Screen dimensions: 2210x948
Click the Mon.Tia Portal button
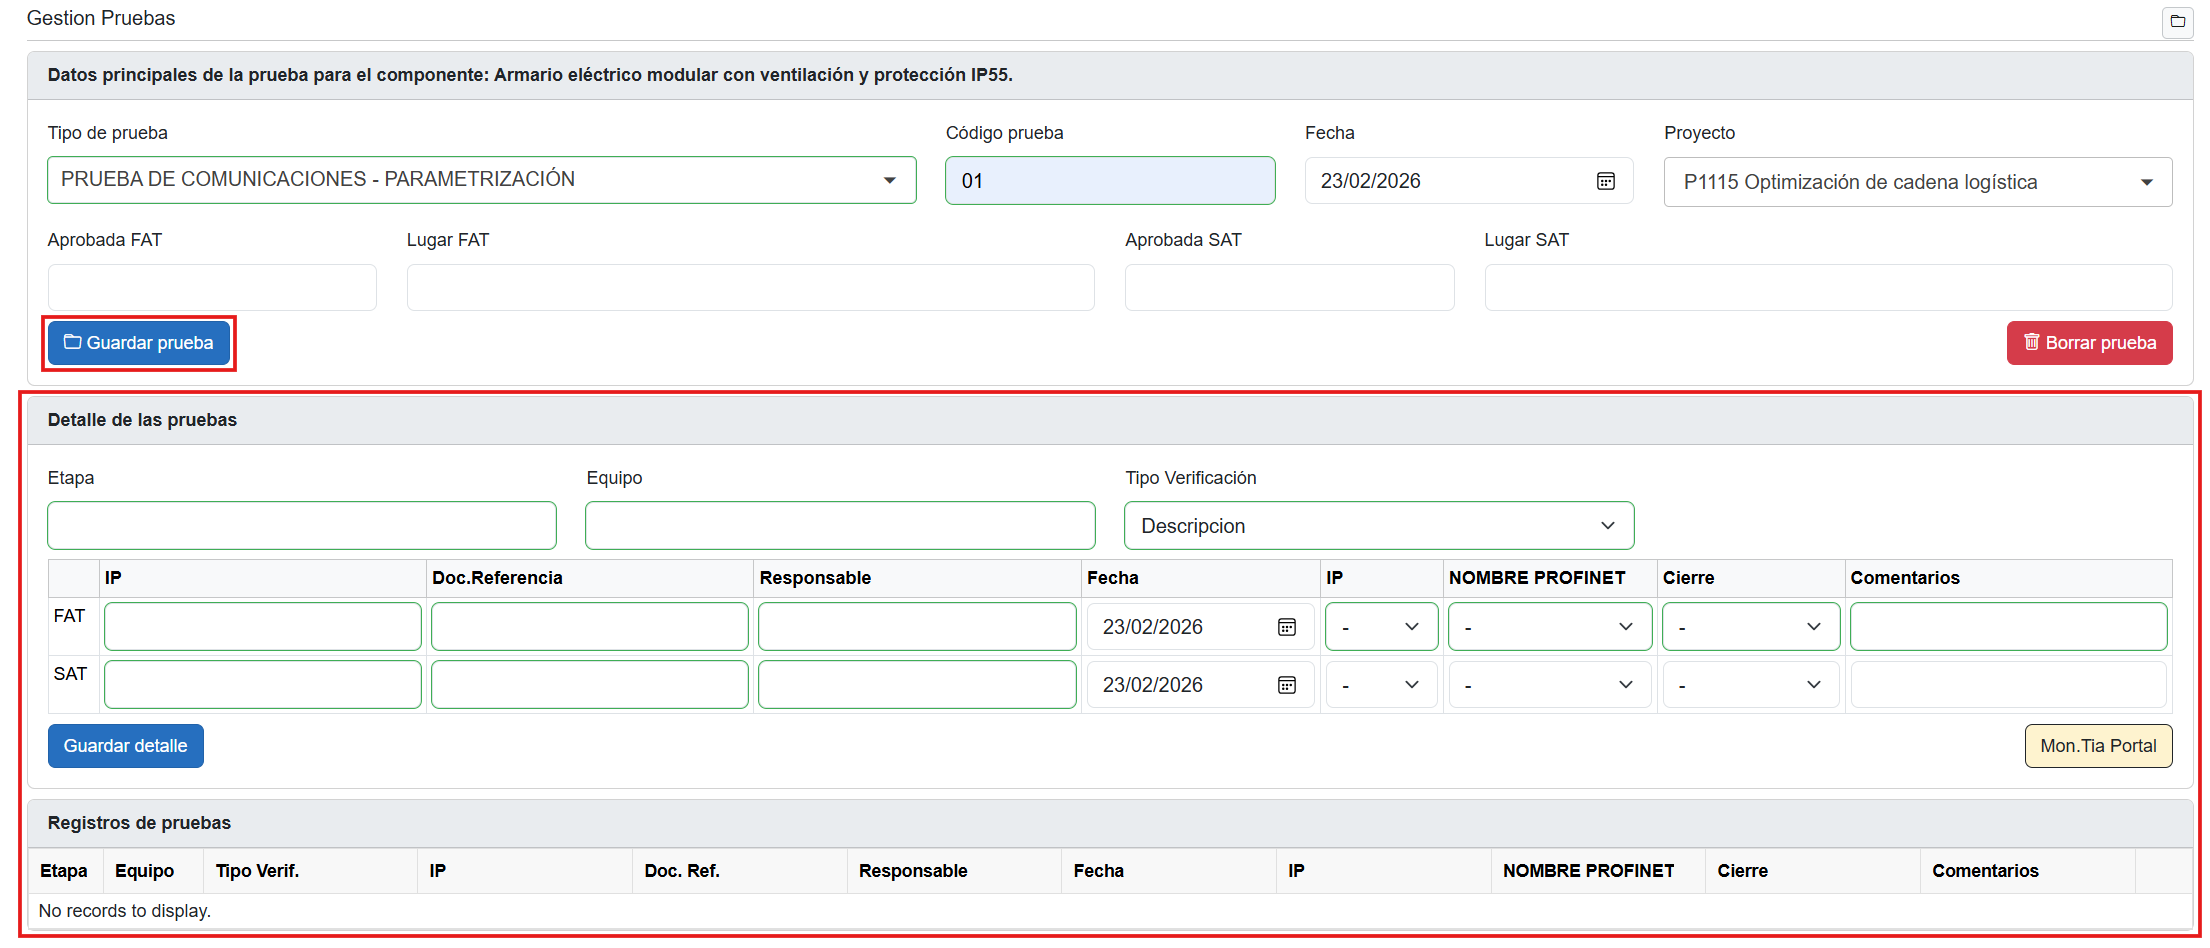[2097, 746]
